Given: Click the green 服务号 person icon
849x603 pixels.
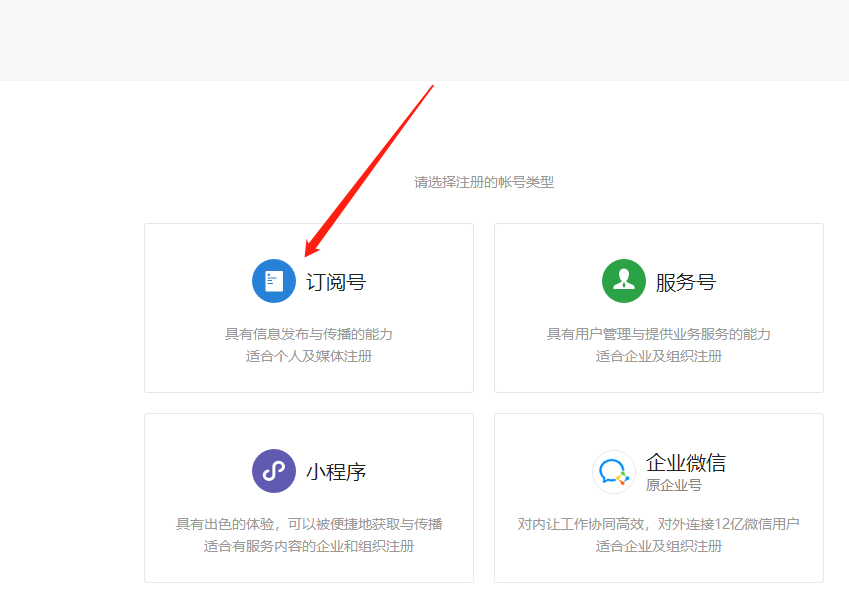Looking at the screenshot, I should click(x=623, y=281).
